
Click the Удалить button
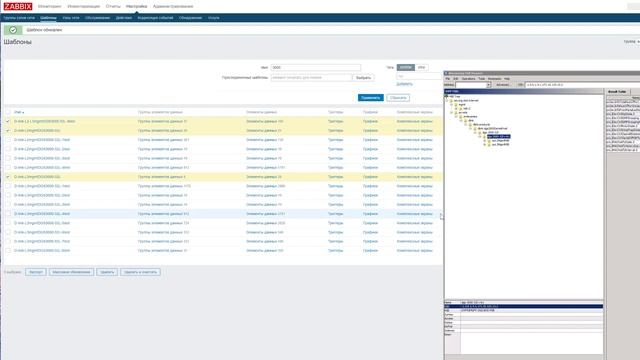click(x=107, y=272)
